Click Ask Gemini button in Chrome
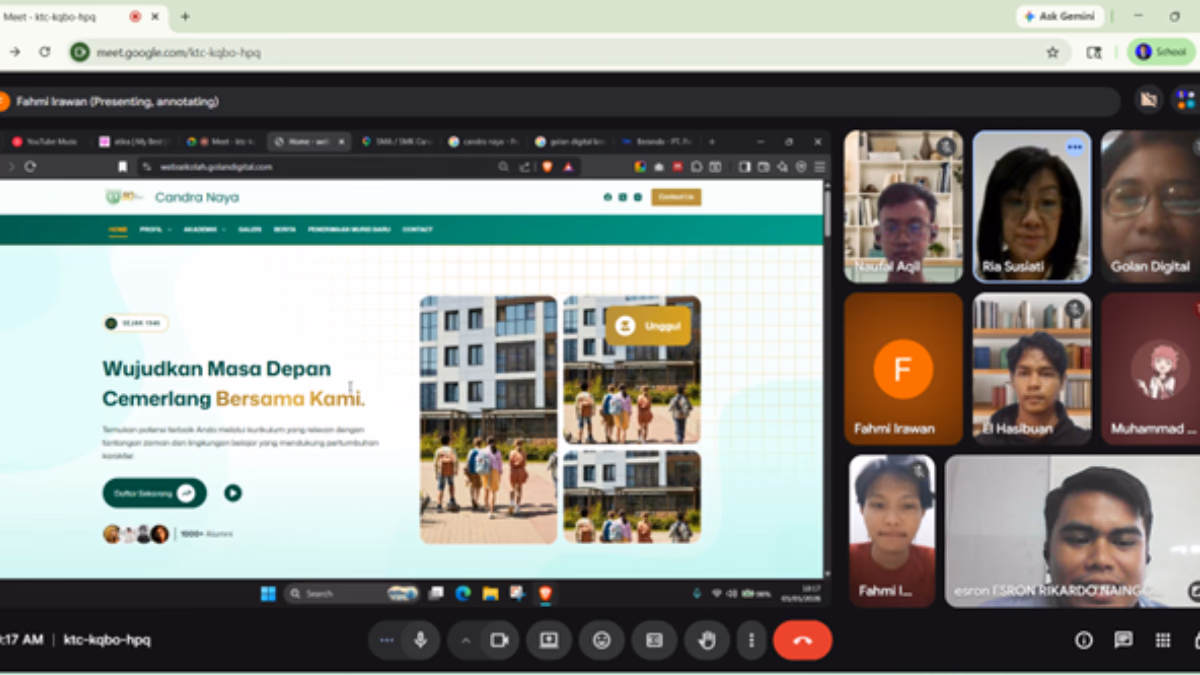The image size is (1200, 675). pyautogui.click(x=1060, y=17)
